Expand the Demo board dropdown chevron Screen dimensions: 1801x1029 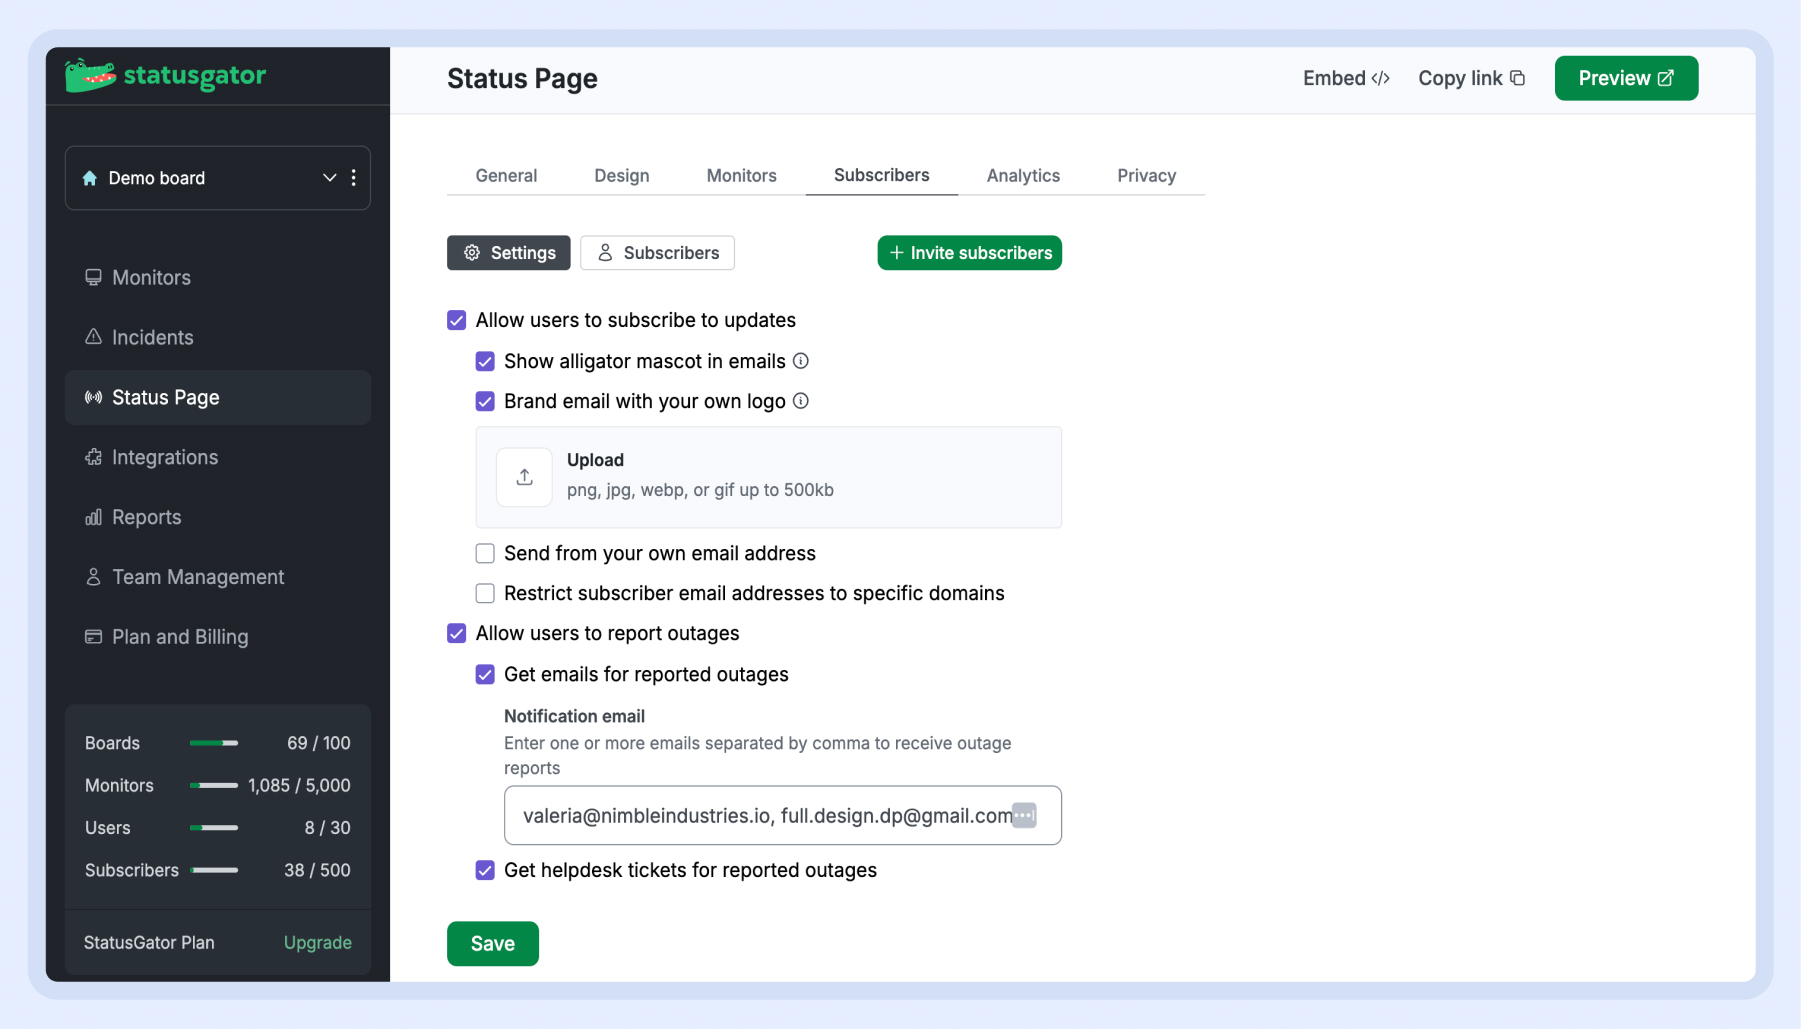329,178
